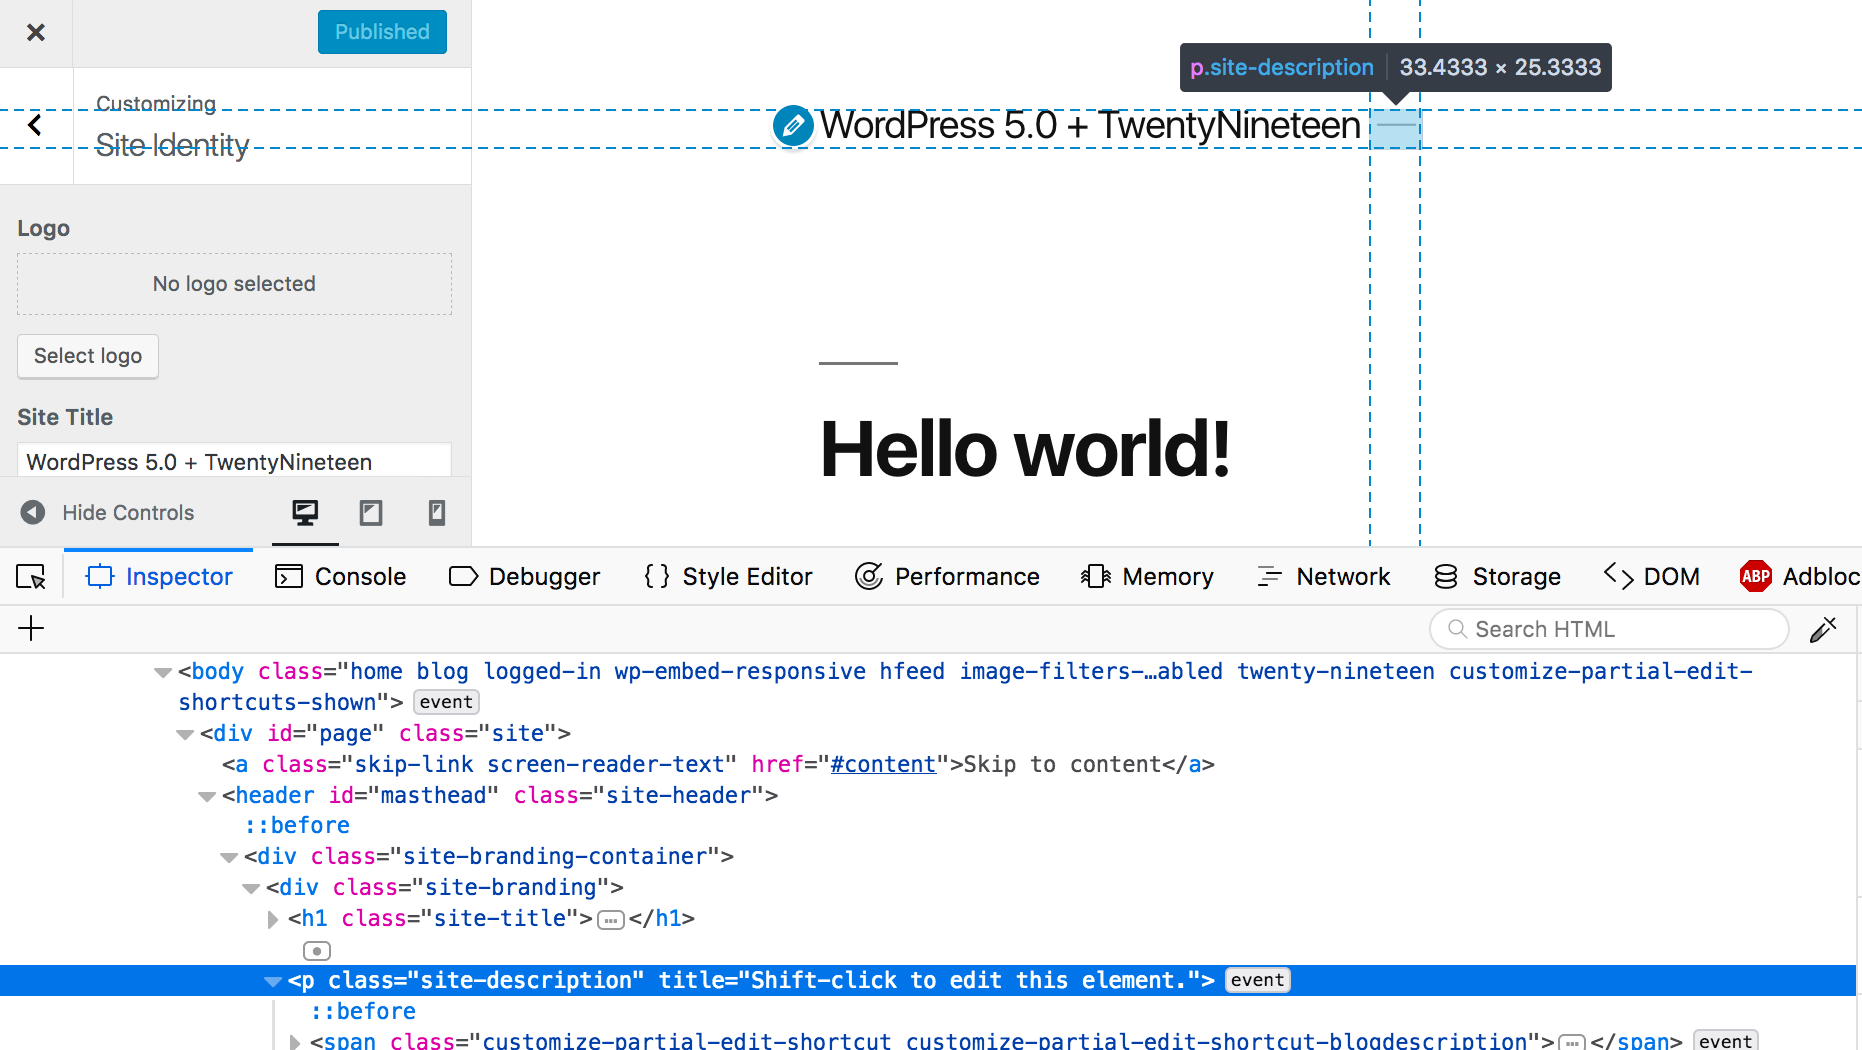Switch to desktop preview device
The height and width of the screenshot is (1050, 1862).
coord(305,513)
